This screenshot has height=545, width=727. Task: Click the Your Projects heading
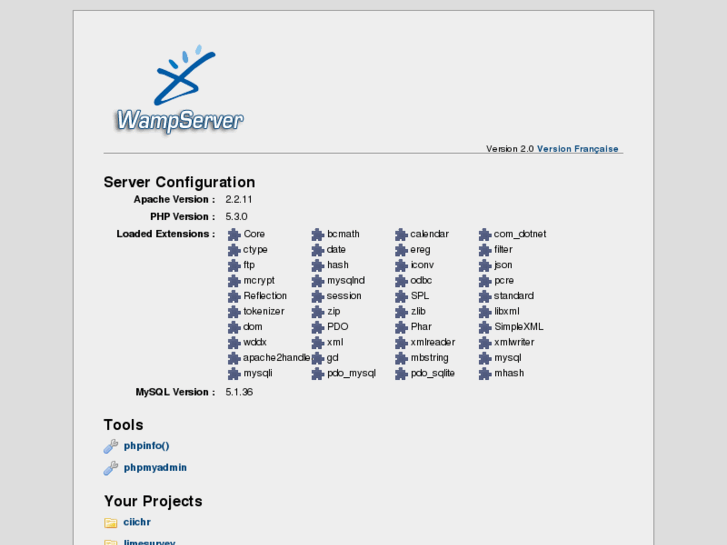point(153,501)
